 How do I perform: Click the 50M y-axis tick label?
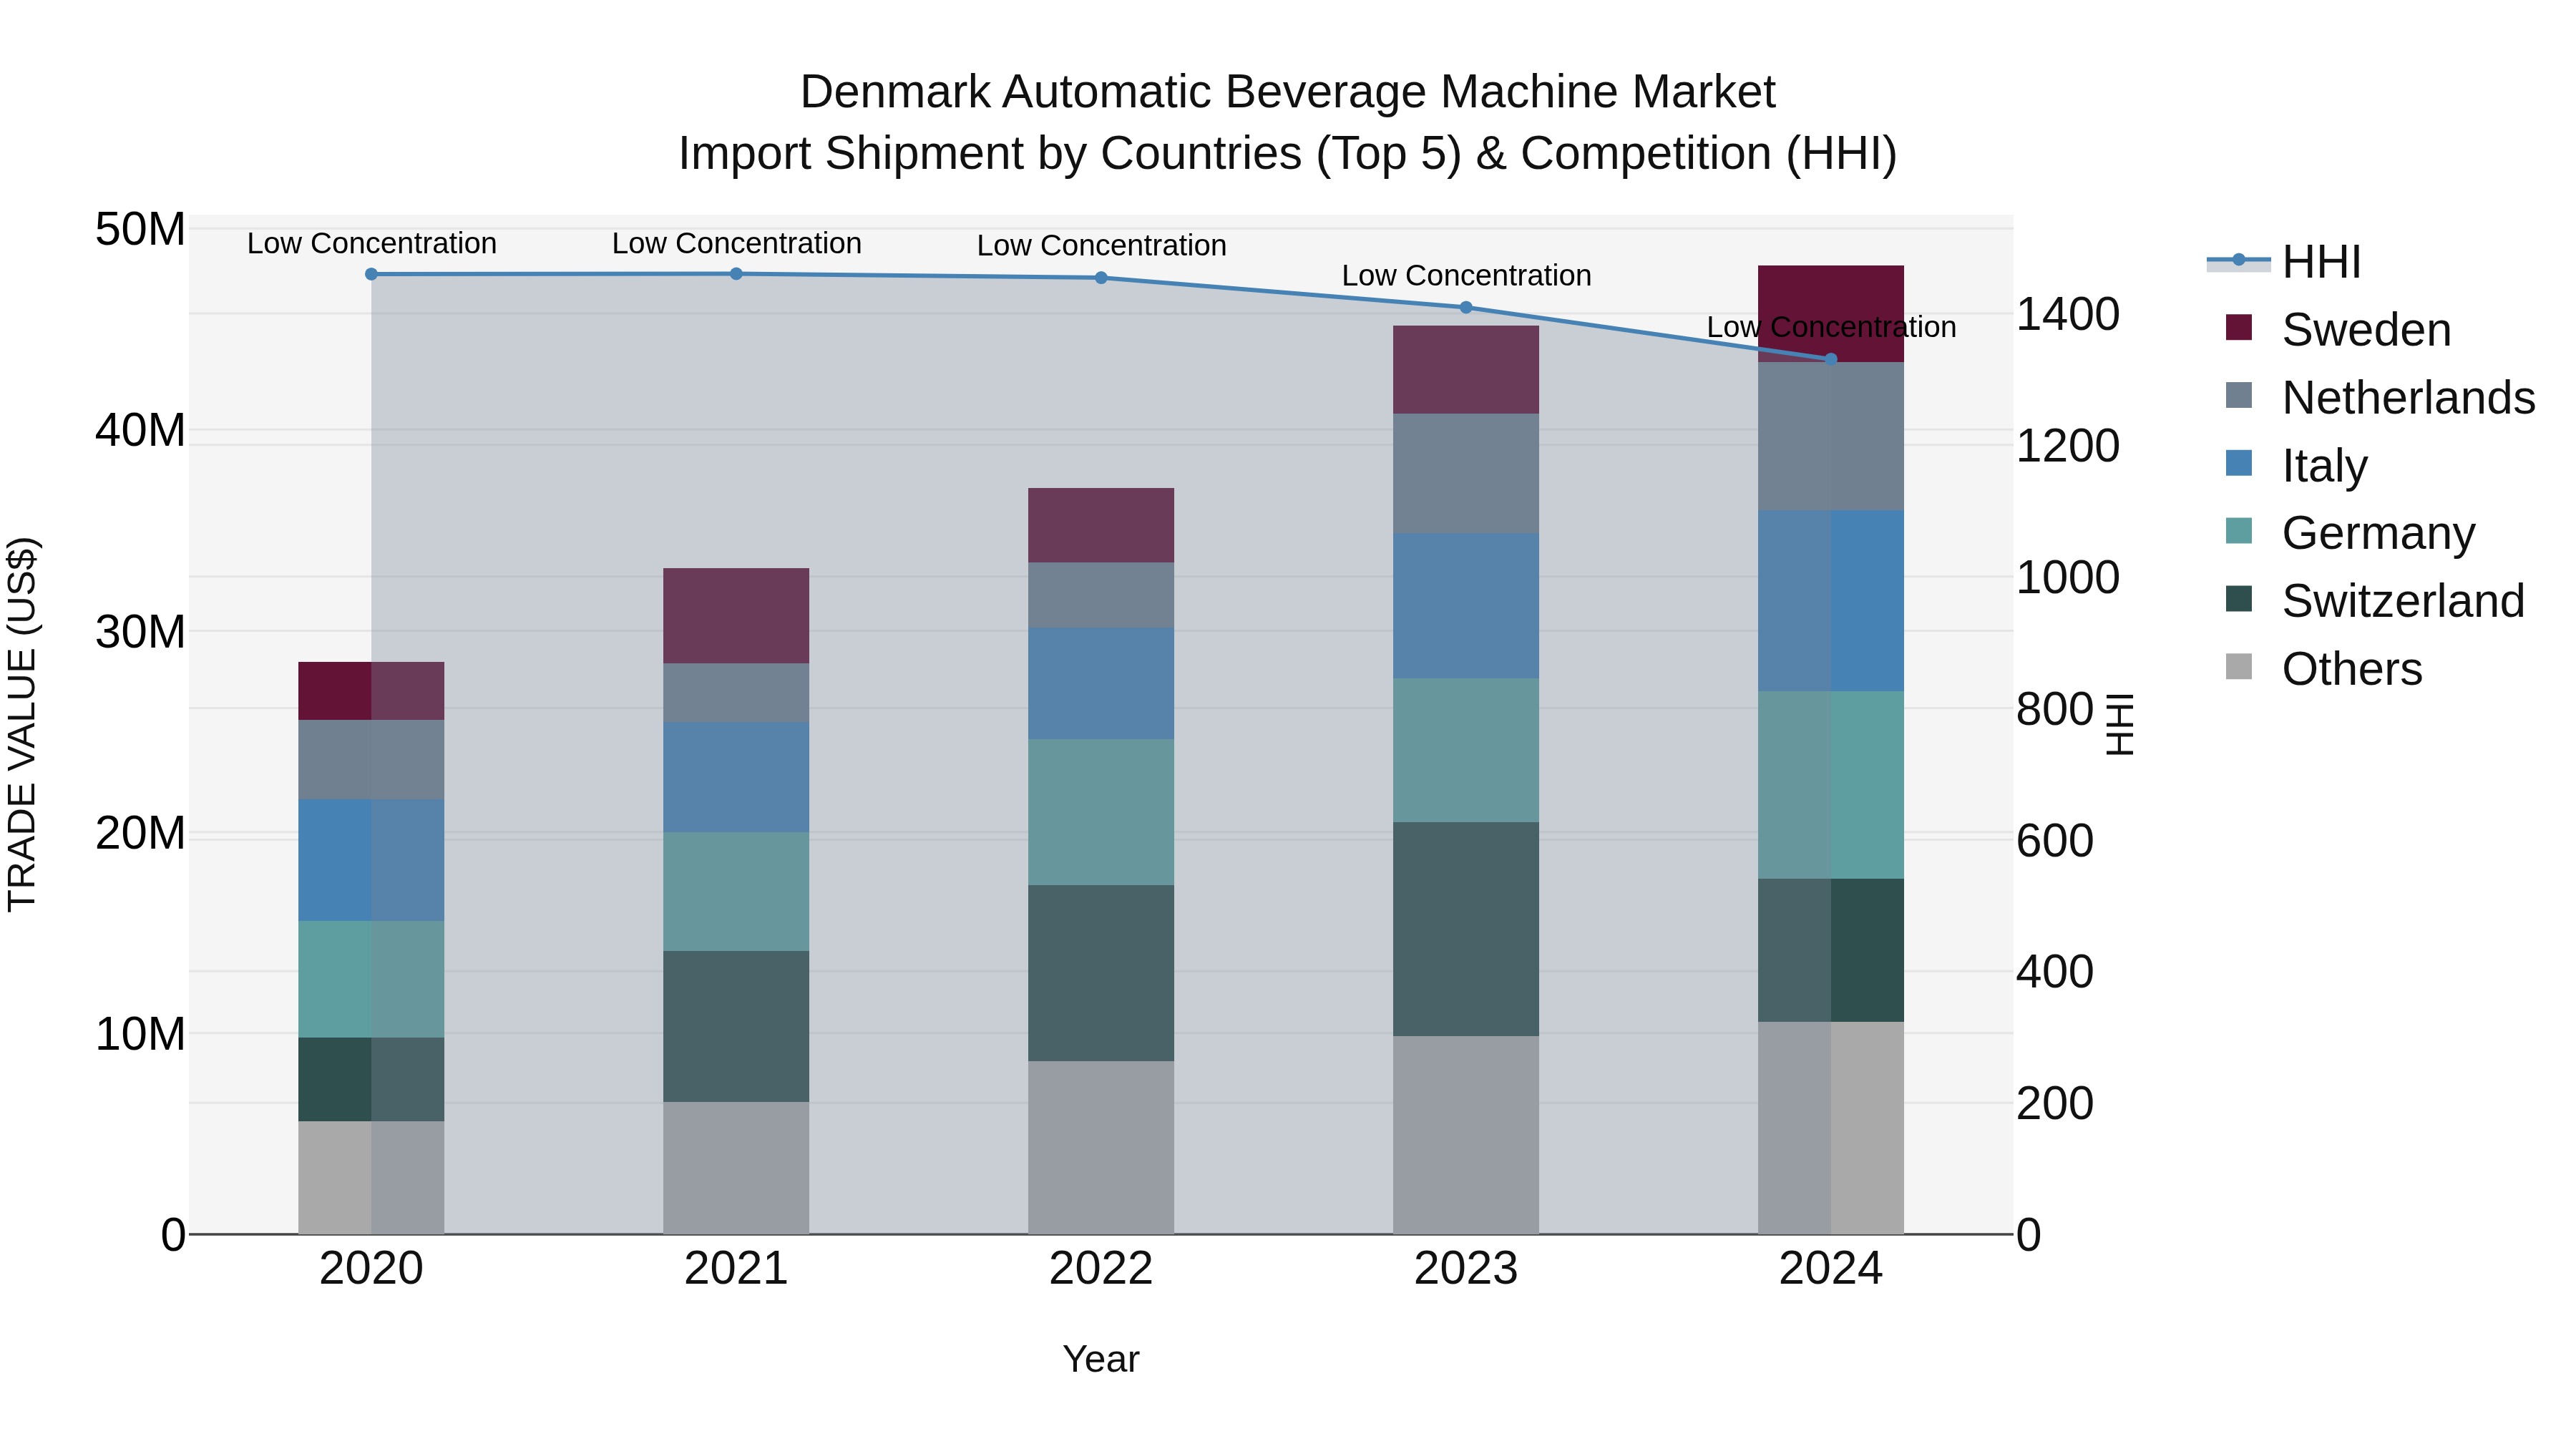pyautogui.click(x=140, y=230)
